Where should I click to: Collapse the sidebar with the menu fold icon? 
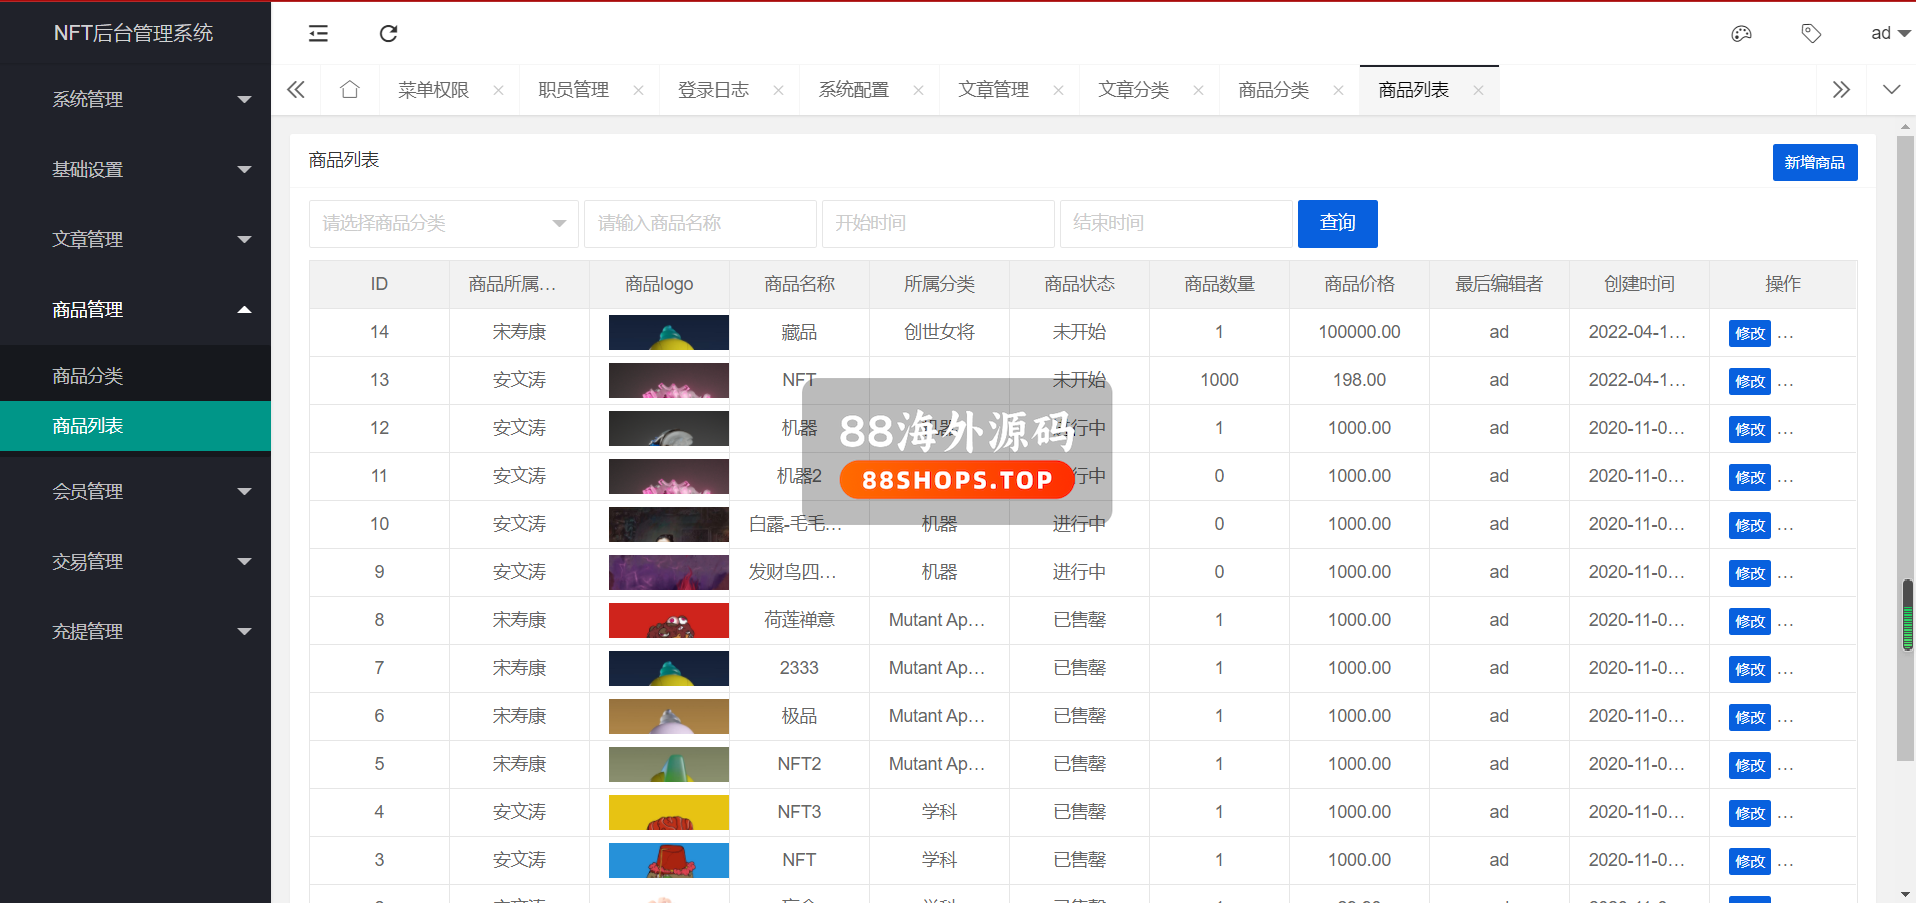point(318,34)
